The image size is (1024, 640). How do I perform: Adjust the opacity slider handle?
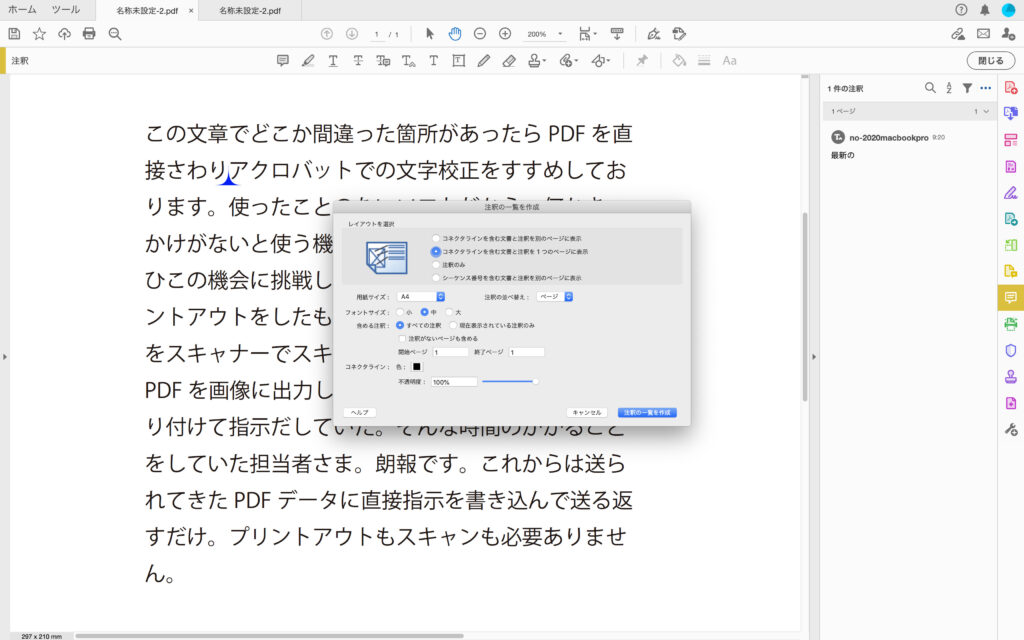(536, 381)
